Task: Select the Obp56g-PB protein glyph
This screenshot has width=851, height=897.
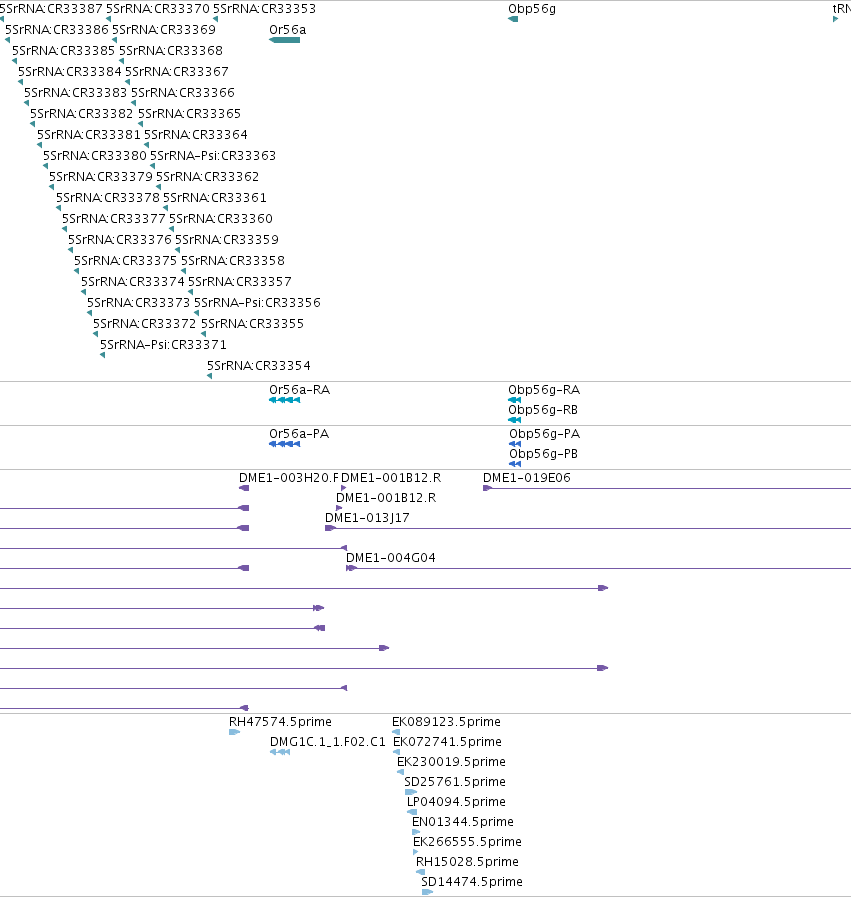Action: pyautogui.click(x=515, y=464)
